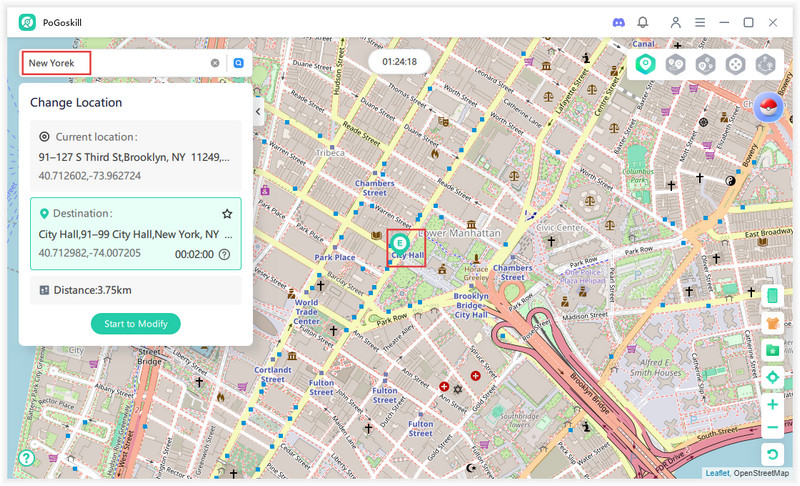Click the search magnifier button
The width and height of the screenshot is (800, 486).
click(239, 63)
